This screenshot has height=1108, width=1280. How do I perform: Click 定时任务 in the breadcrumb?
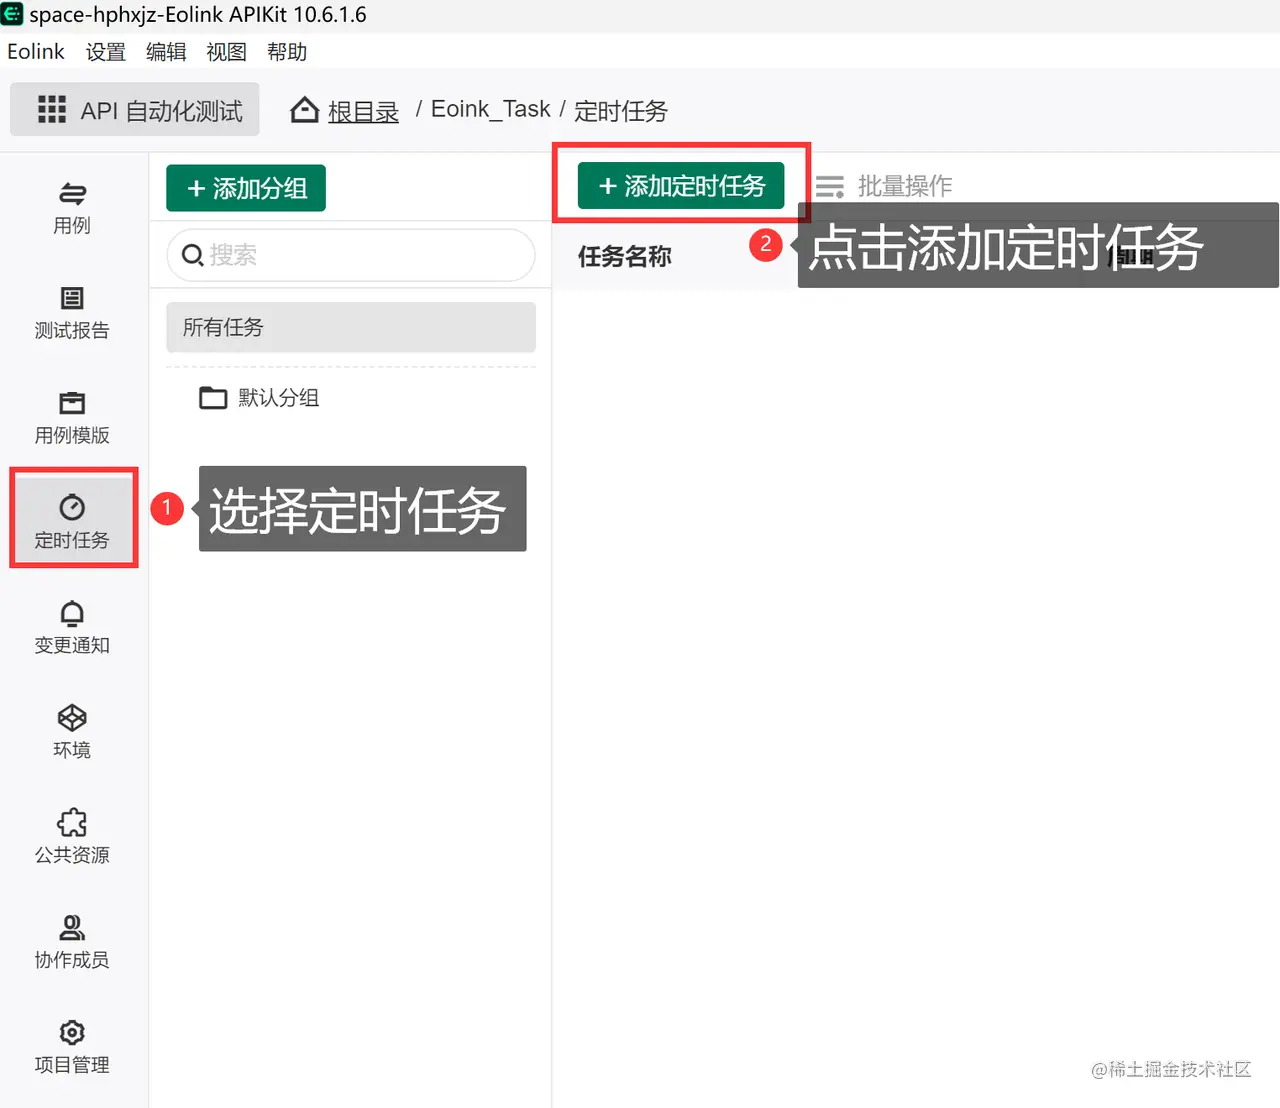coord(620,110)
